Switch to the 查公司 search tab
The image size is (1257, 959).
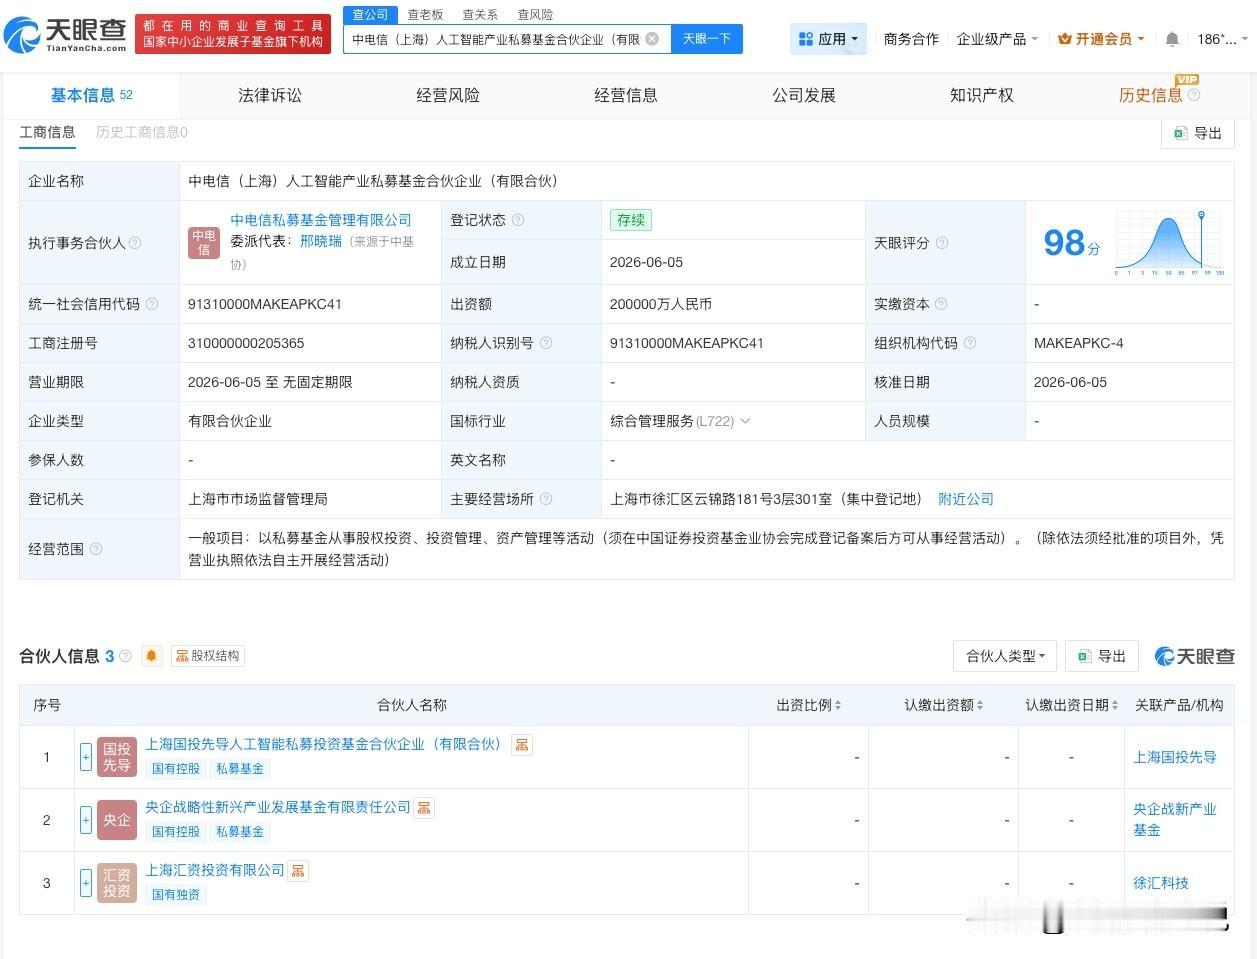(x=370, y=14)
